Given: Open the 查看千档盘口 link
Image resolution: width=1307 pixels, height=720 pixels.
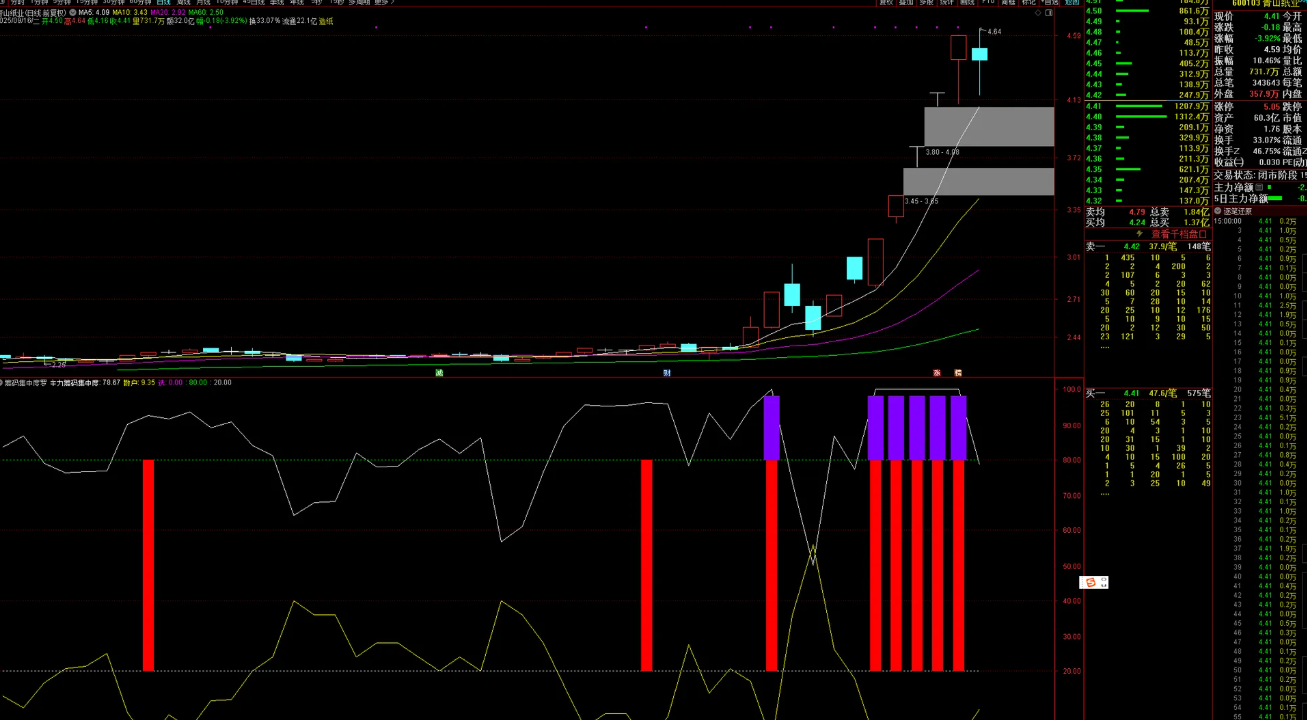Looking at the screenshot, I should (1178, 234).
